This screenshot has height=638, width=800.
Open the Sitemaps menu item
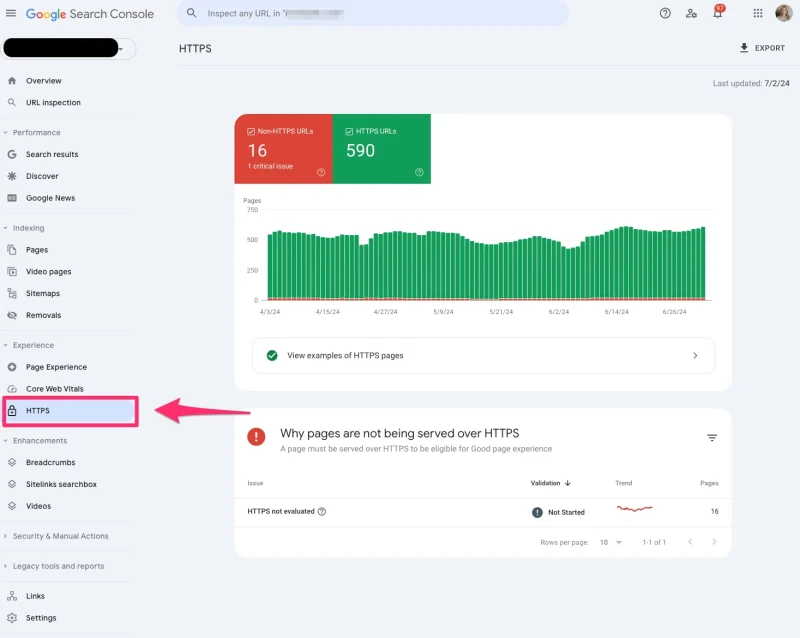click(x=43, y=293)
